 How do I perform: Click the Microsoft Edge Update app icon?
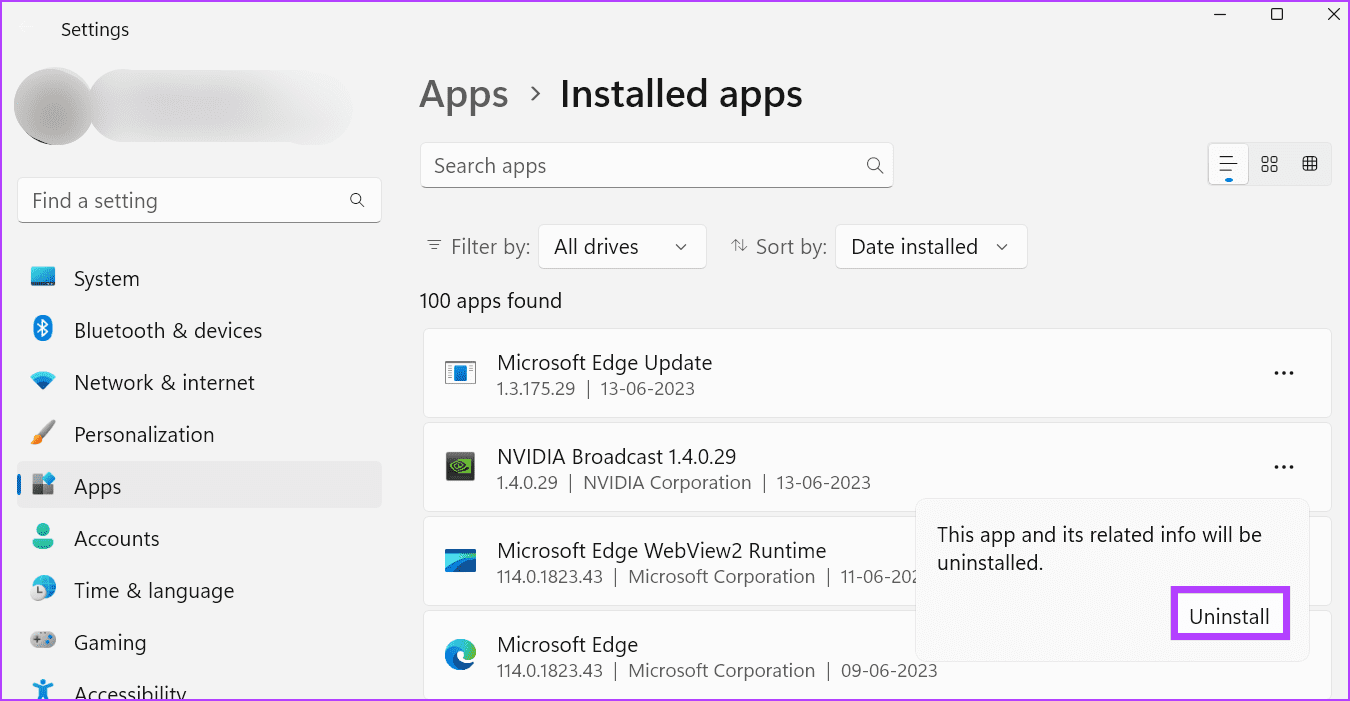coord(460,374)
